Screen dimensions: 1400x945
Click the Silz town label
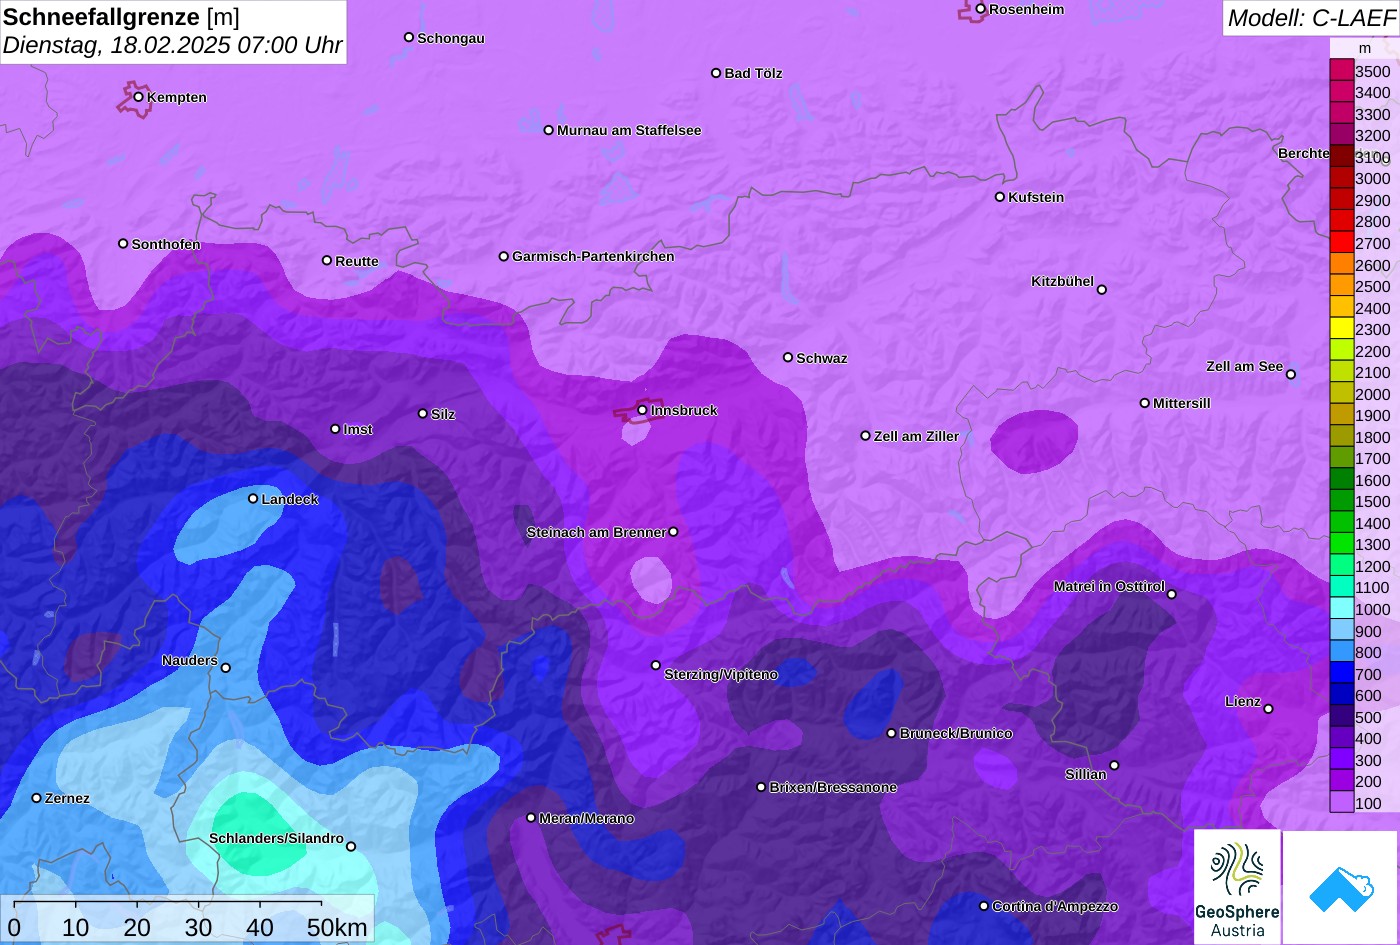[443, 415]
